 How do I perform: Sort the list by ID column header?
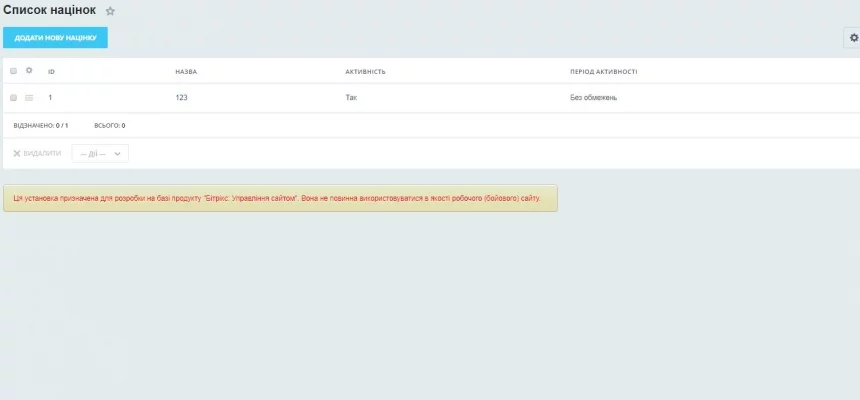[51, 72]
